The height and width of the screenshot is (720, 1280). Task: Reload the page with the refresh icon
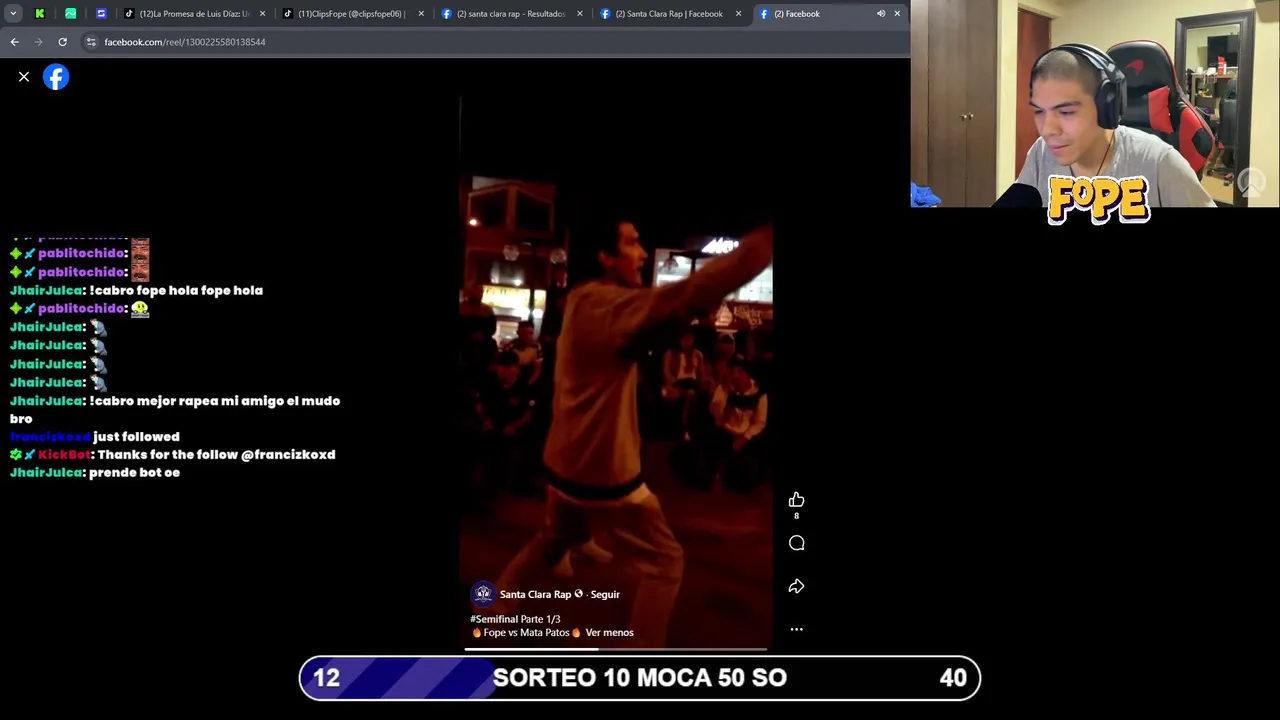pos(62,42)
